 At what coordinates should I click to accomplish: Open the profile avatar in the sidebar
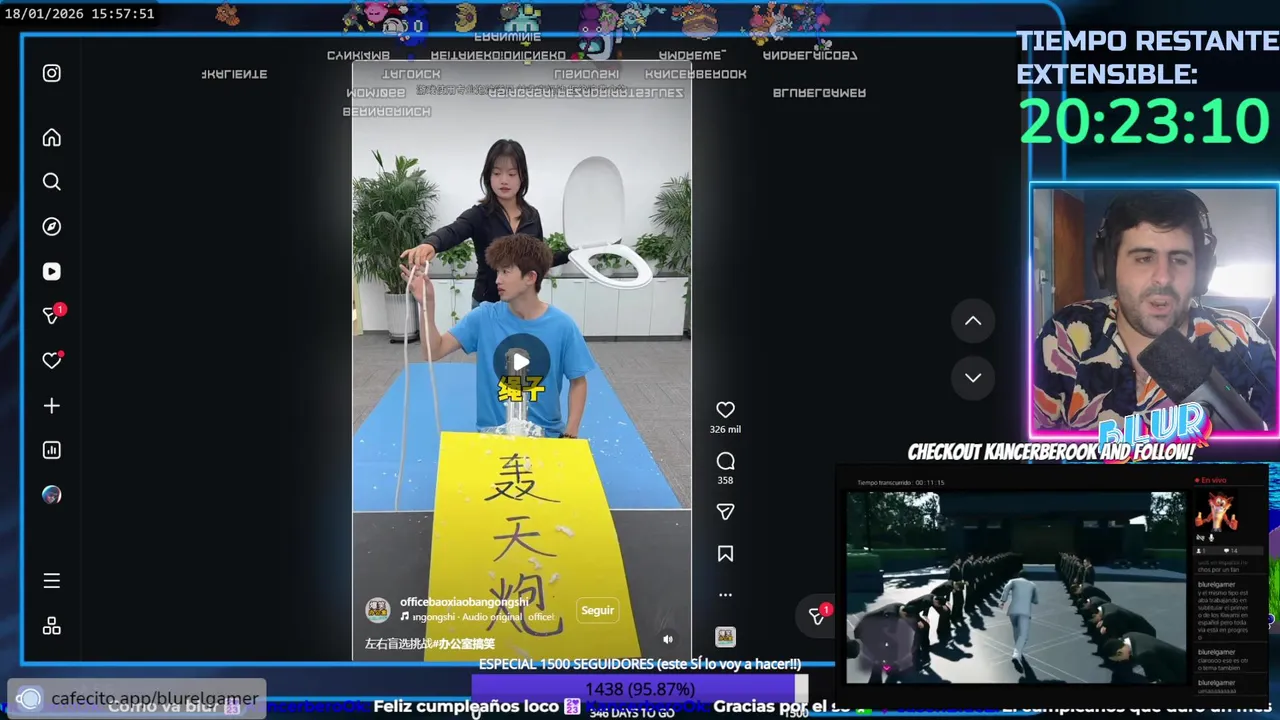coord(52,495)
